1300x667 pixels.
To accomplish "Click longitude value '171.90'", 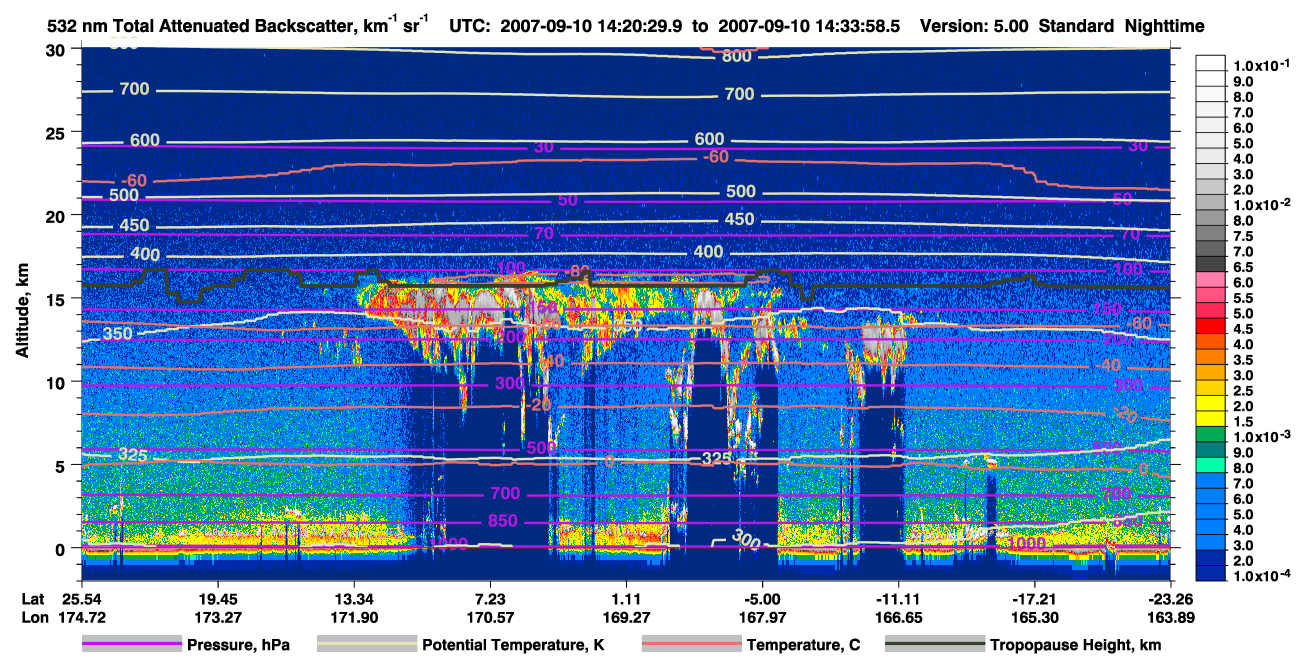I will 353,617.
